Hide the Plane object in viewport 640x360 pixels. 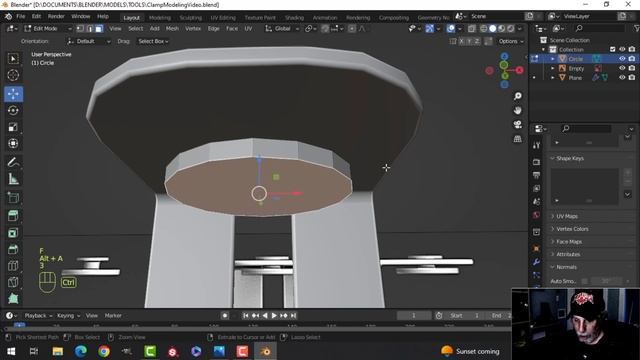[x=622, y=78]
